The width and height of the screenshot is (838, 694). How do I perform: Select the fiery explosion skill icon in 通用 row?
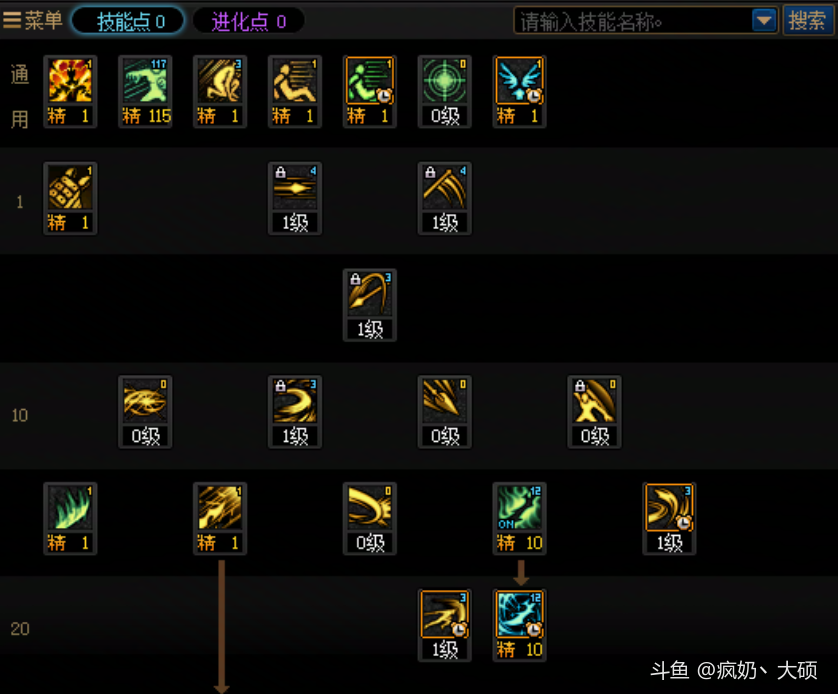pos(70,91)
